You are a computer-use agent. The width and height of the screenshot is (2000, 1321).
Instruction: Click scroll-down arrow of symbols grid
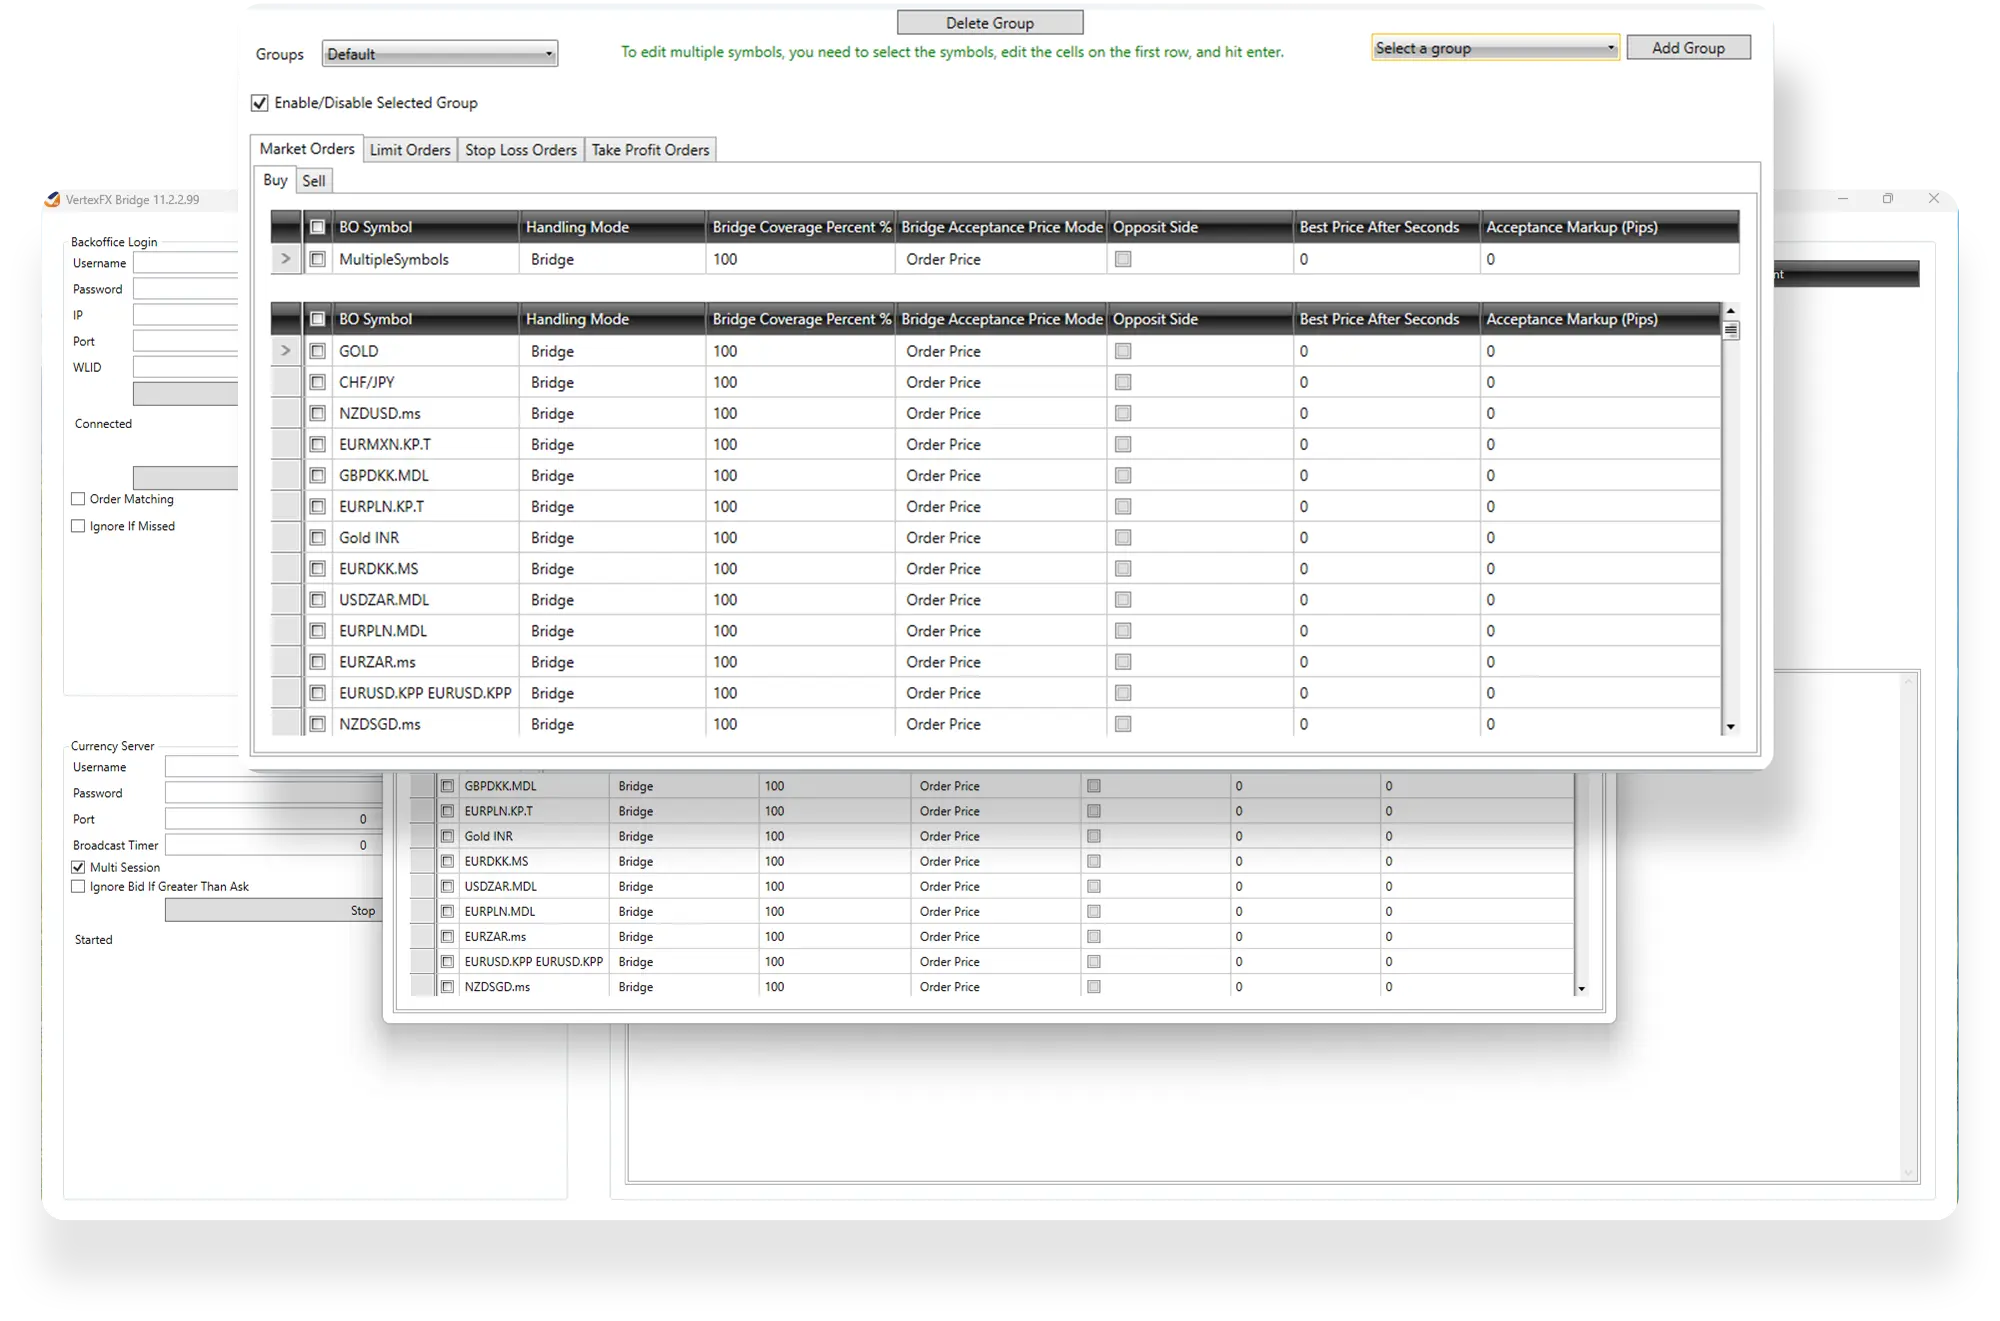click(1730, 727)
